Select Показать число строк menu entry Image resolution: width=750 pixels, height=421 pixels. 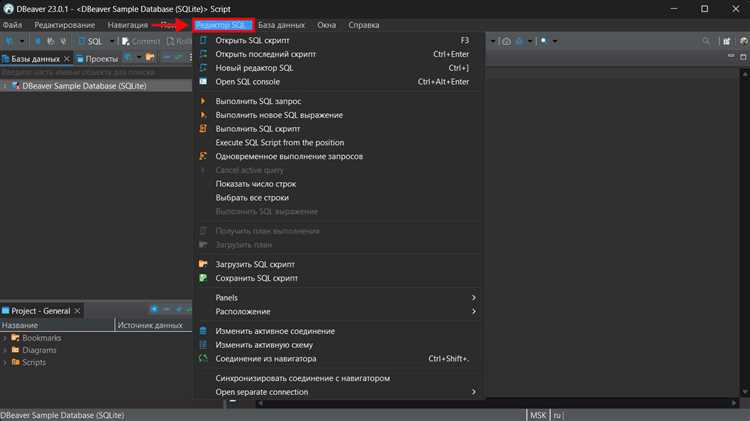[338, 184]
